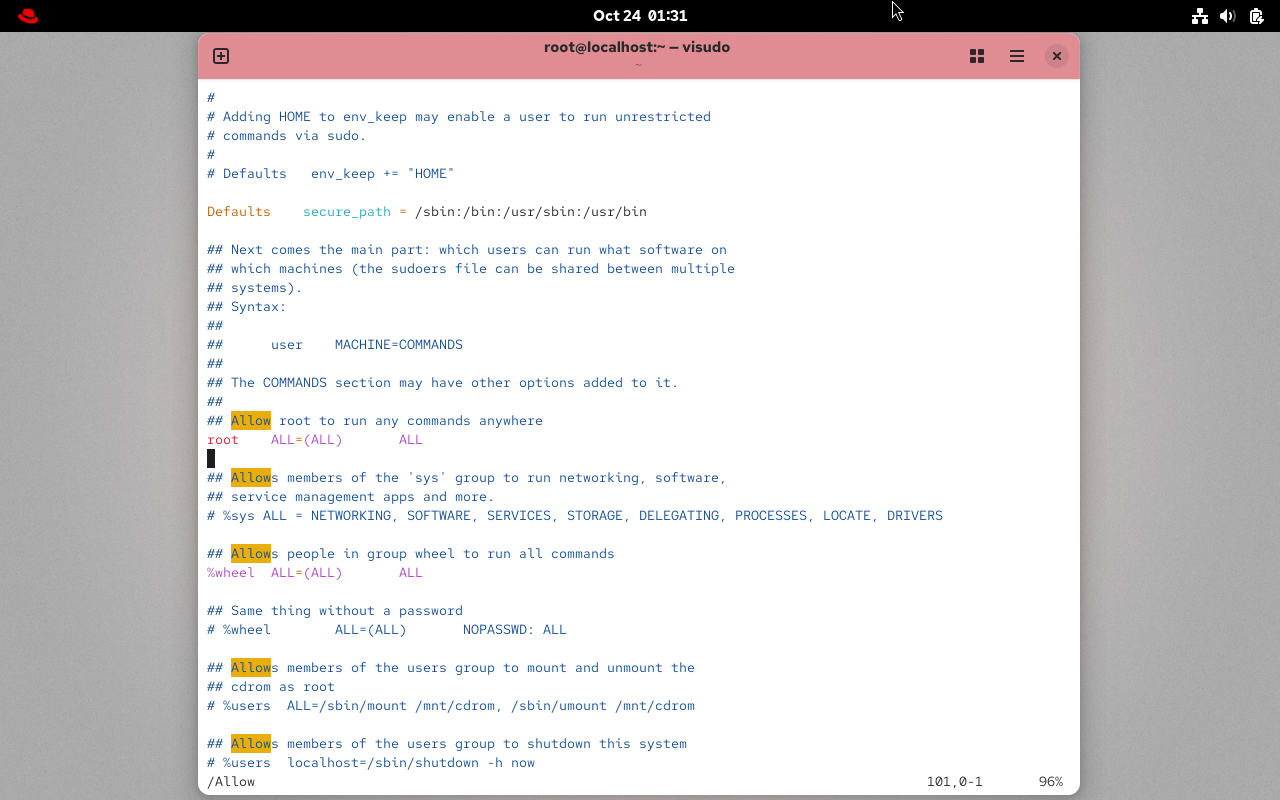This screenshot has height=800, width=1280.
Task: Click the %sys ALL = NETWORKING line
Action: (x=575, y=516)
